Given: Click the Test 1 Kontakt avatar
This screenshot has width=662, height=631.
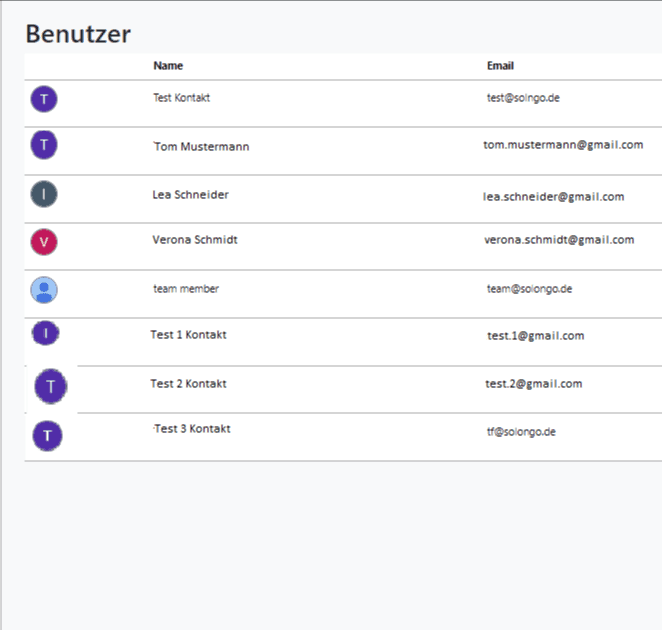Looking at the screenshot, I should [46, 333].
